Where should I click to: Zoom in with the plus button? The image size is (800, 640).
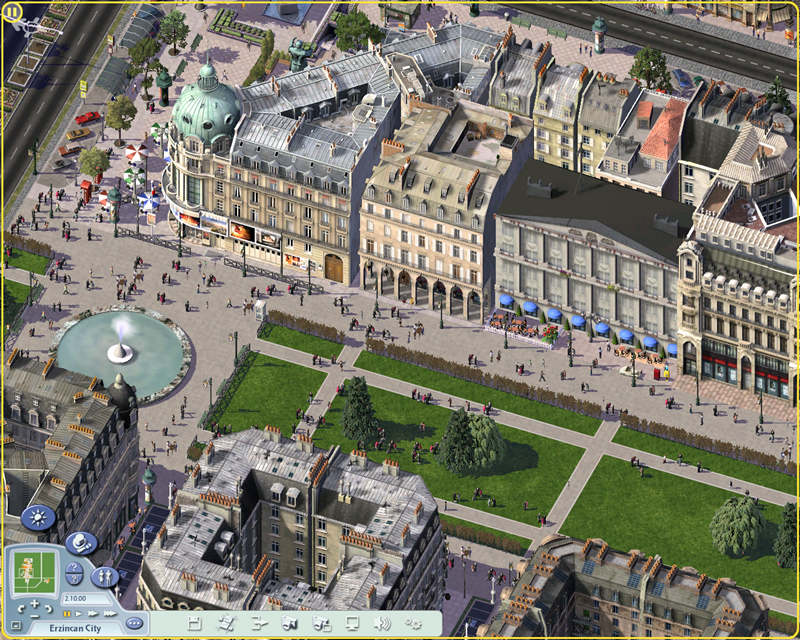(x=35, y=604)
